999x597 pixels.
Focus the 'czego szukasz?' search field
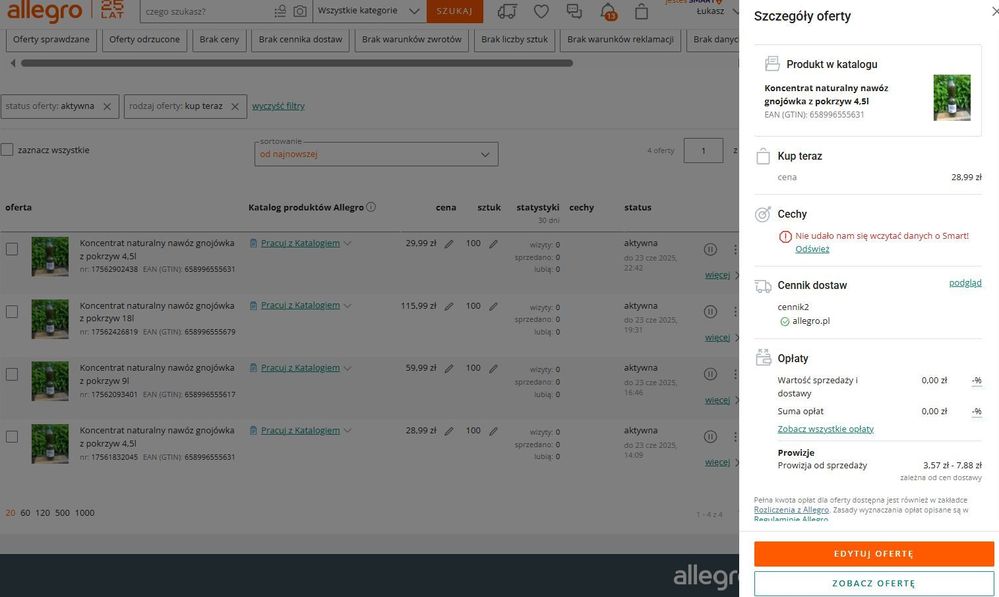point(206,11)
